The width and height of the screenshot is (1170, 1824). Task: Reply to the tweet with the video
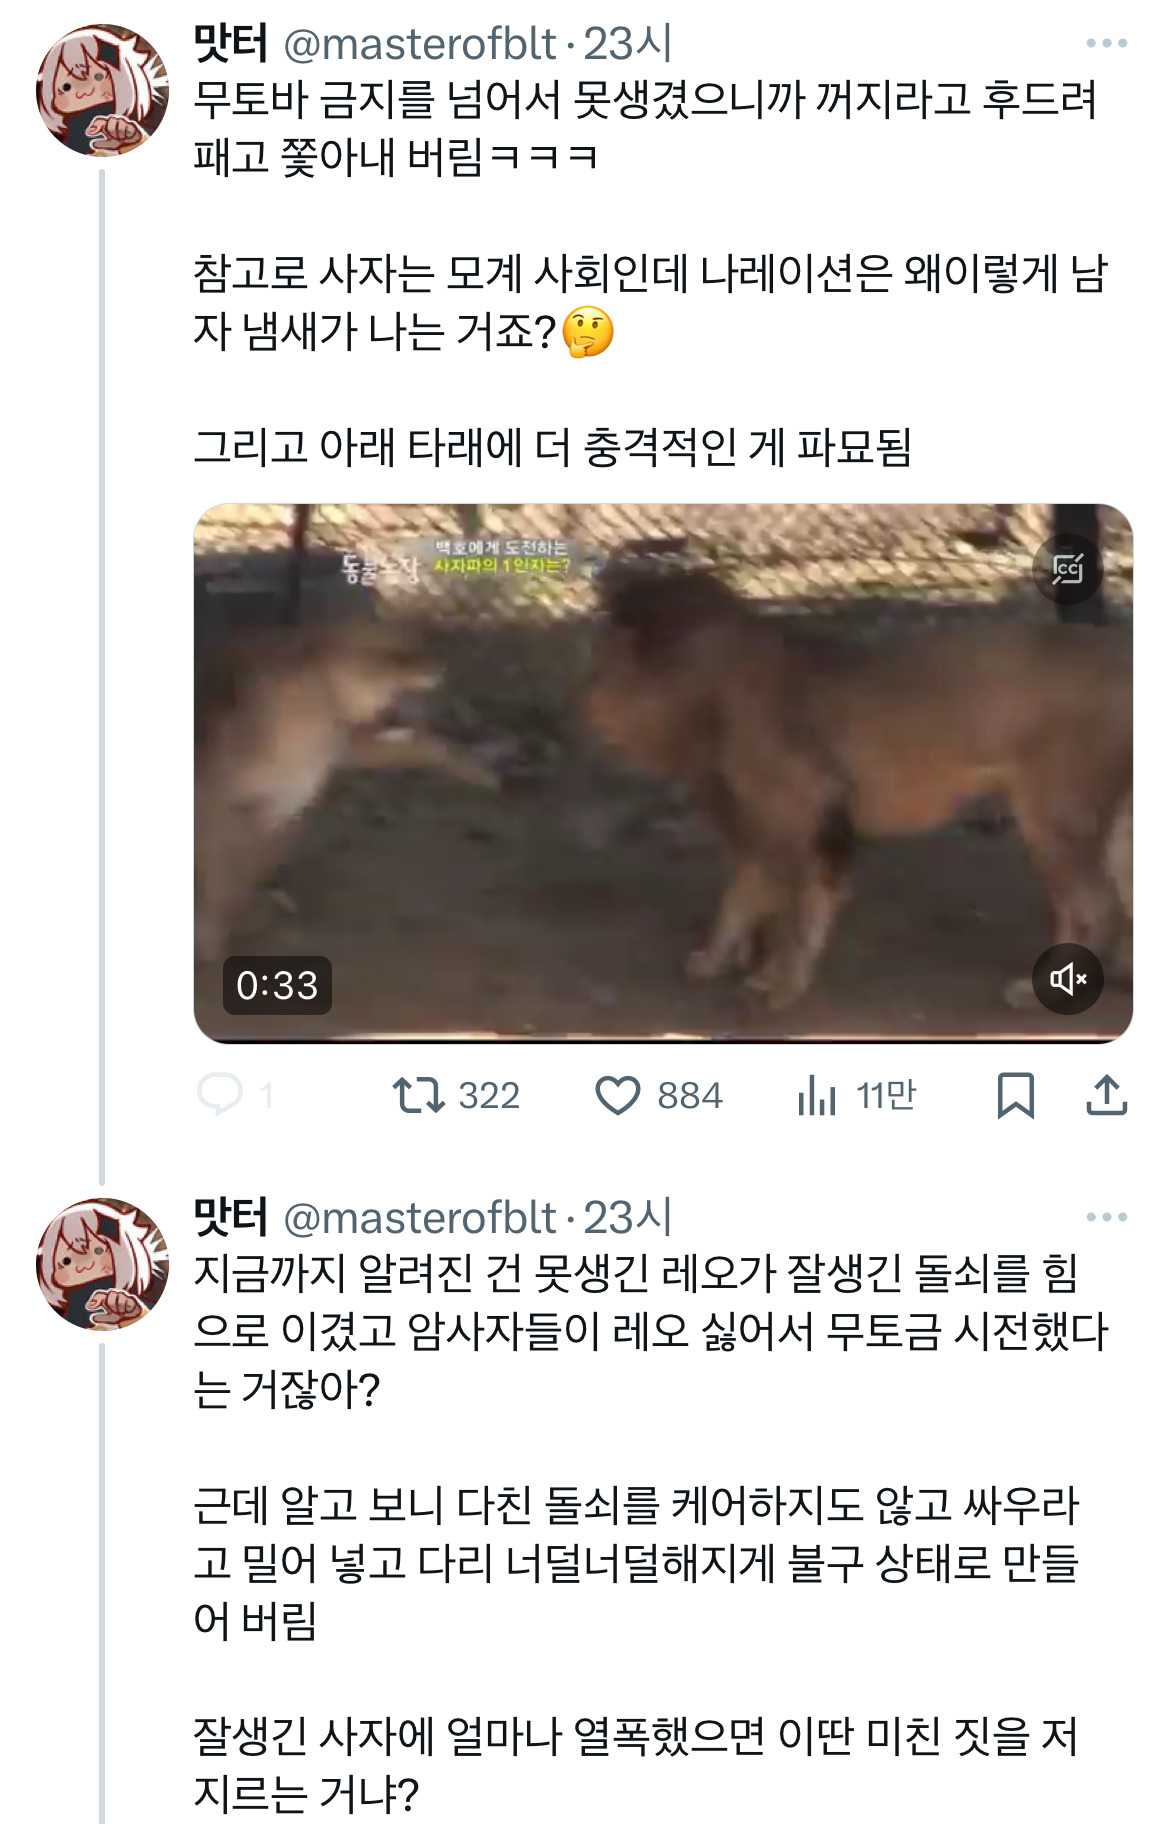point(221,1095)
